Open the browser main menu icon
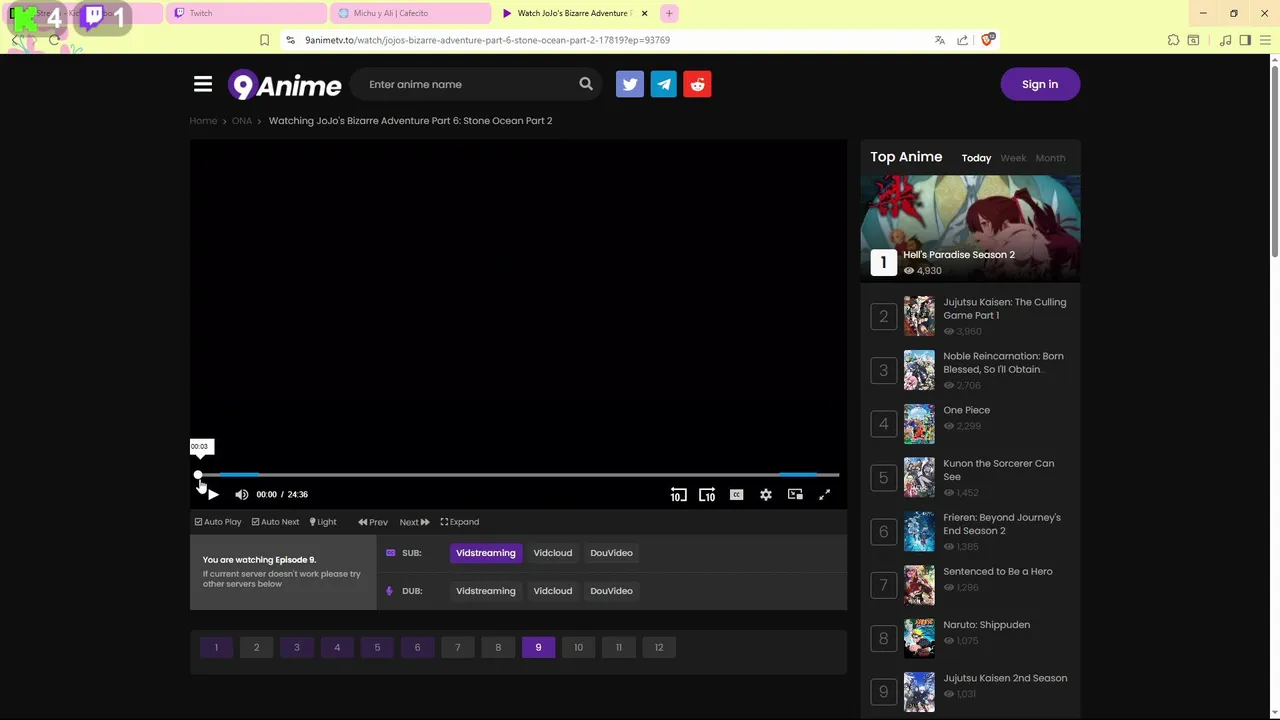Screen dimensions: 1280x720 [x=1264, y=40]
